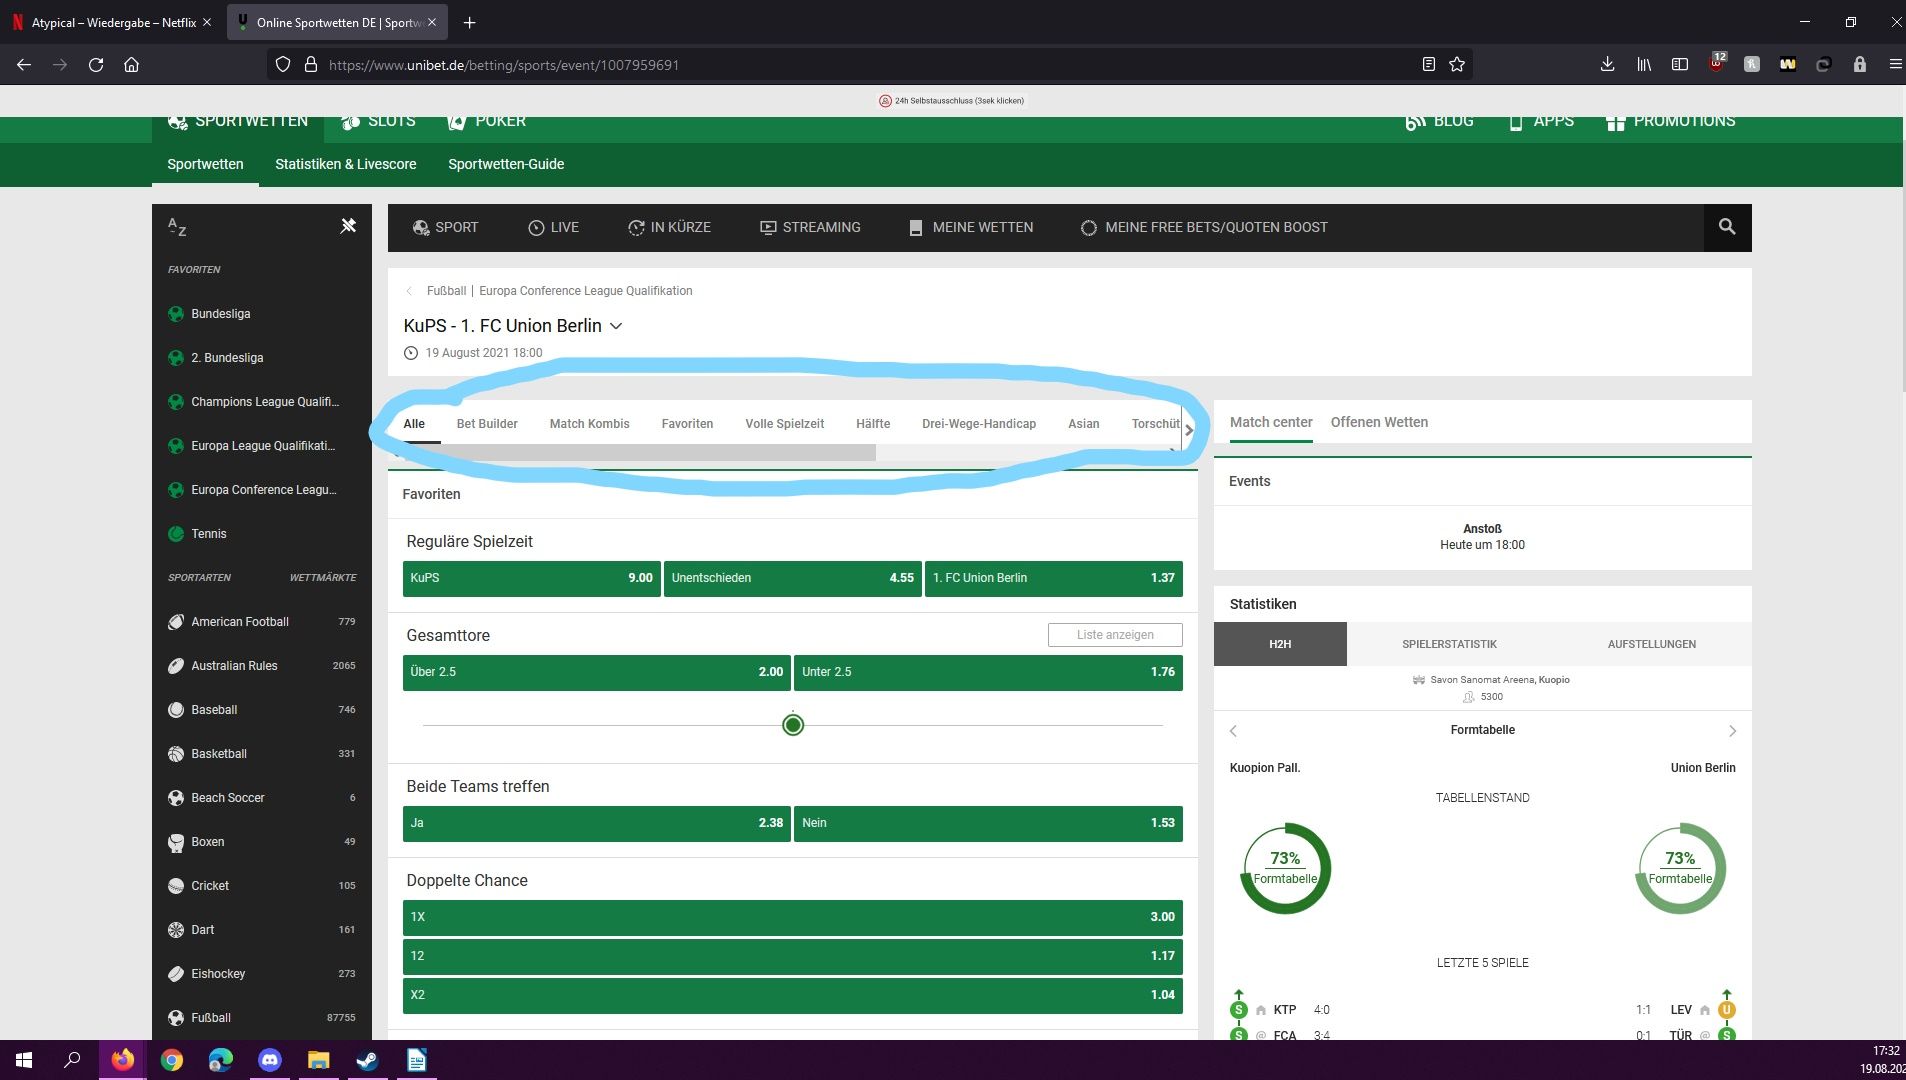Open Firefox downloads arrow icon

(1607, 65)
